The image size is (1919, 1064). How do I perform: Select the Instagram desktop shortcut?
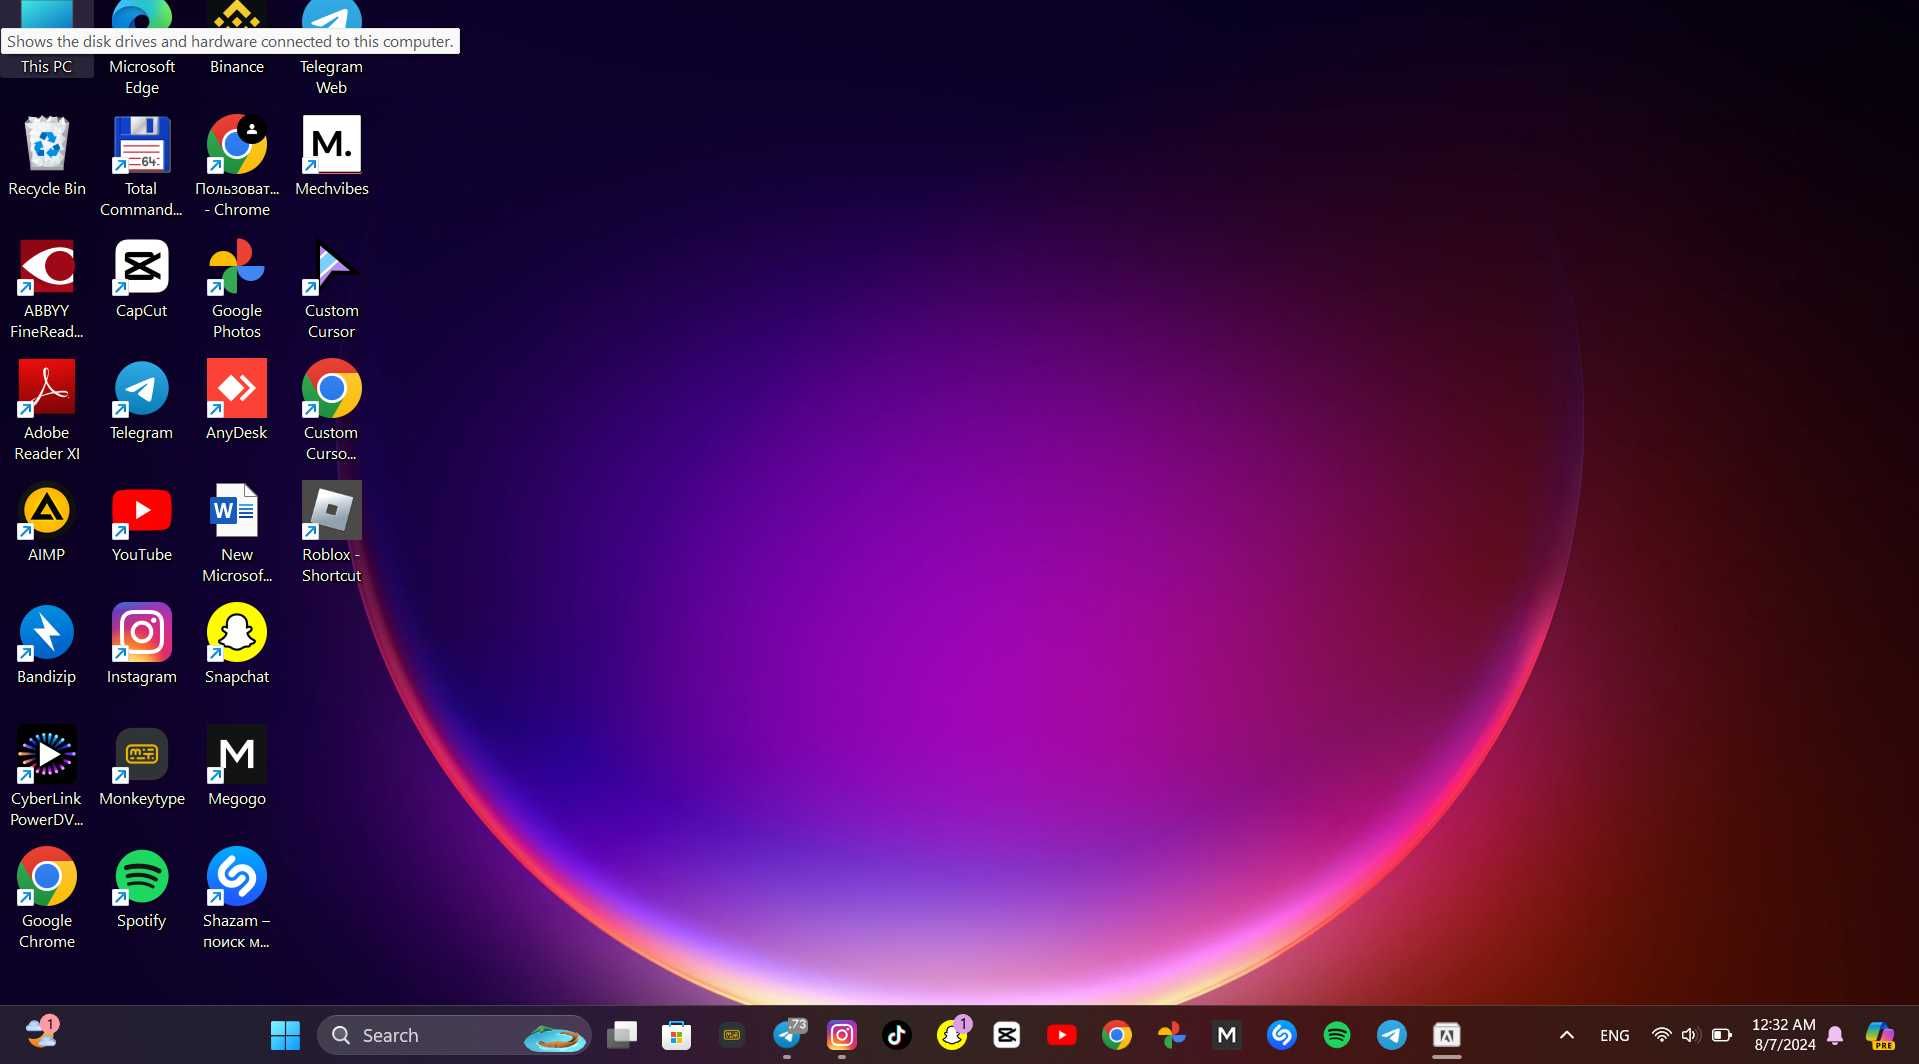[x=142, y=644]
